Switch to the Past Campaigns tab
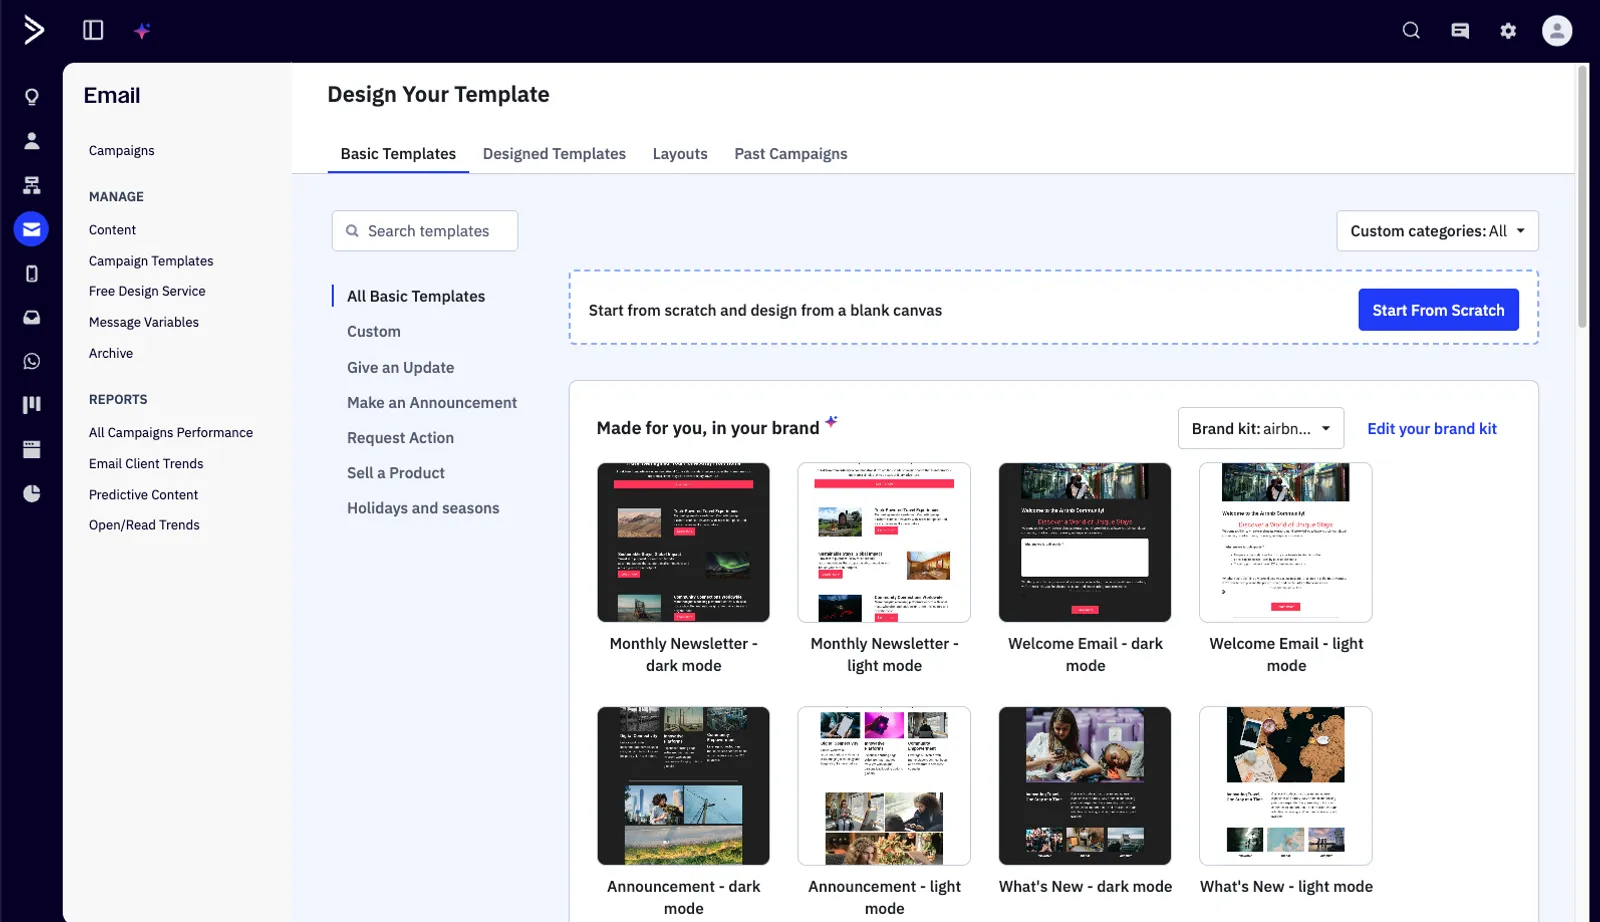This screenshot has width=1600, height=922. coord(790,154)
